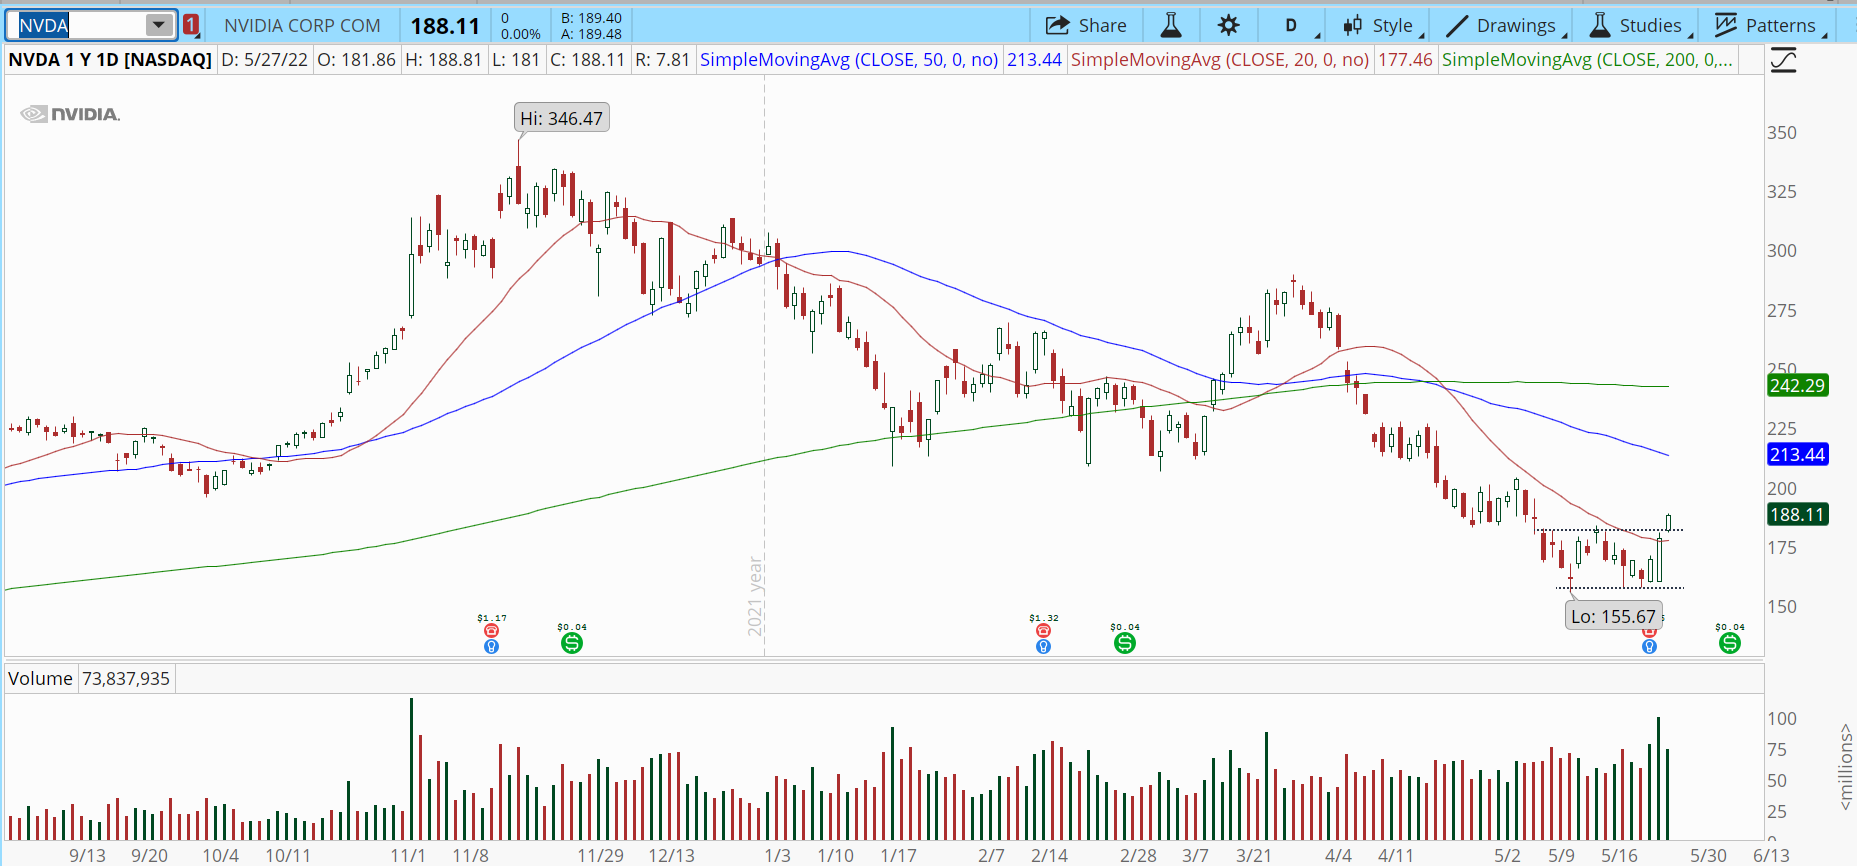Click the blue SimpleMovingAvg 50 label
Viewport: 1857px width, 866px height.
[848, 60]
